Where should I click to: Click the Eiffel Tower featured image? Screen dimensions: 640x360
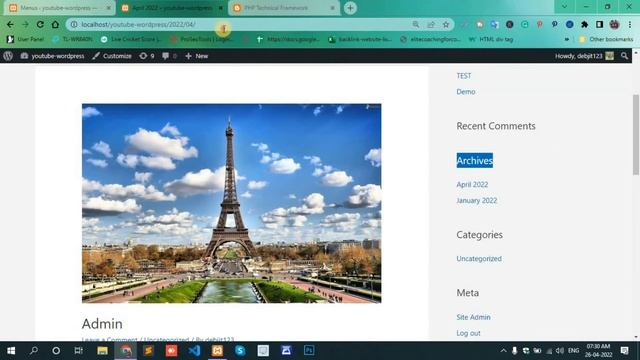(x=231, y=203)
